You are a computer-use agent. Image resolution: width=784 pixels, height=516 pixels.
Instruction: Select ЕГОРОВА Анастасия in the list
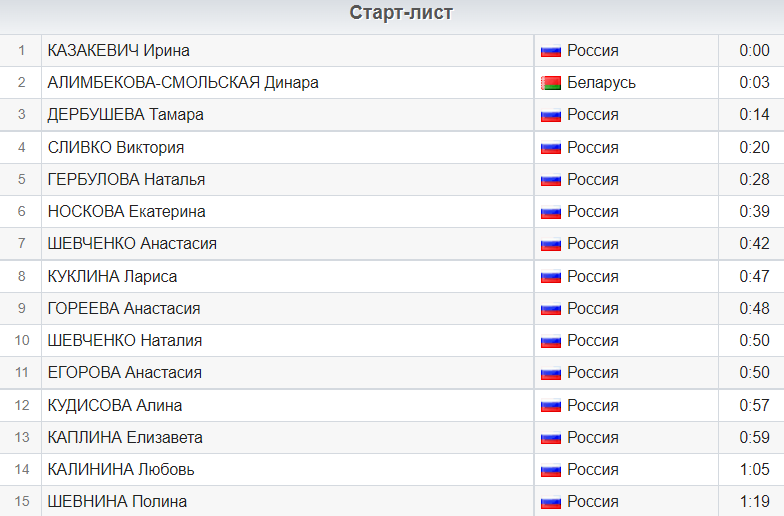(x=125, y=373)
